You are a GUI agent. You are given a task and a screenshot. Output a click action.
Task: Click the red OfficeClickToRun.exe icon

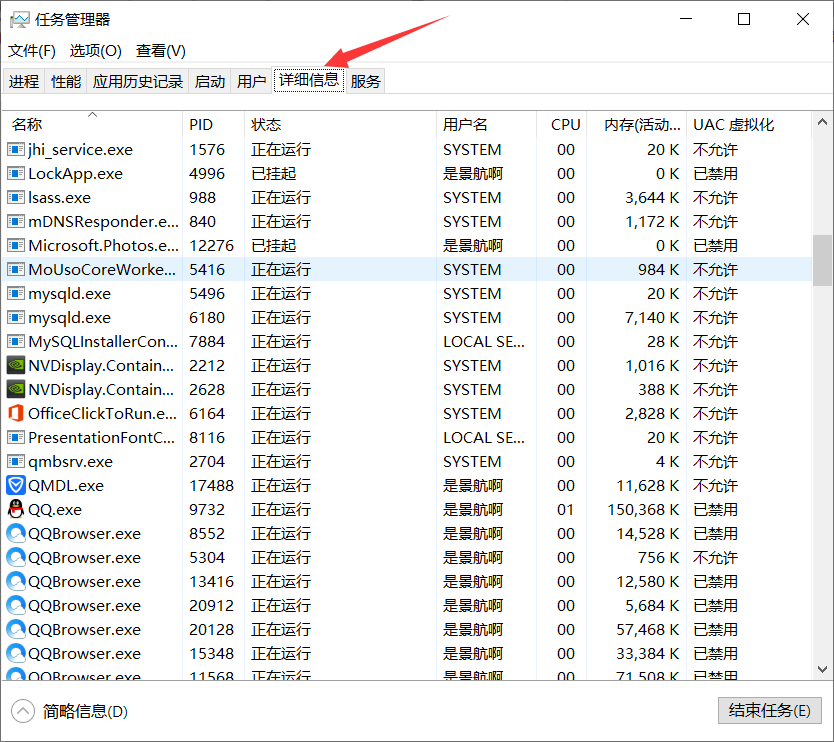pyautogui.click(x=15, y=413)
